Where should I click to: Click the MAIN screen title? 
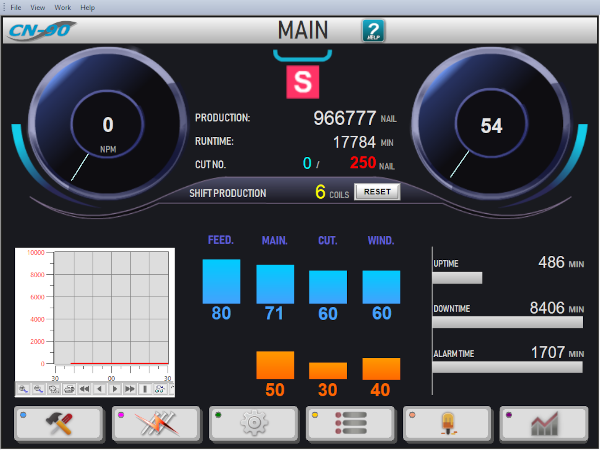pos(303,30)
